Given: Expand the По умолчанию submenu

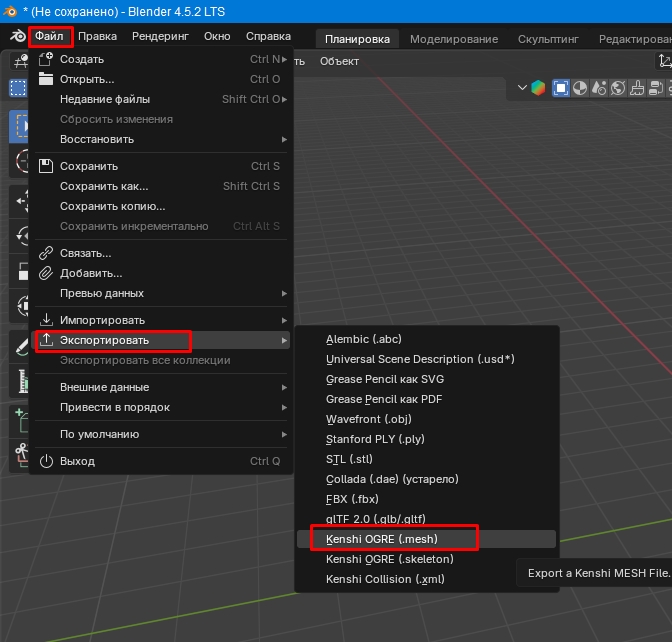Looking at the screenshot, I should [x=284, y=435].
